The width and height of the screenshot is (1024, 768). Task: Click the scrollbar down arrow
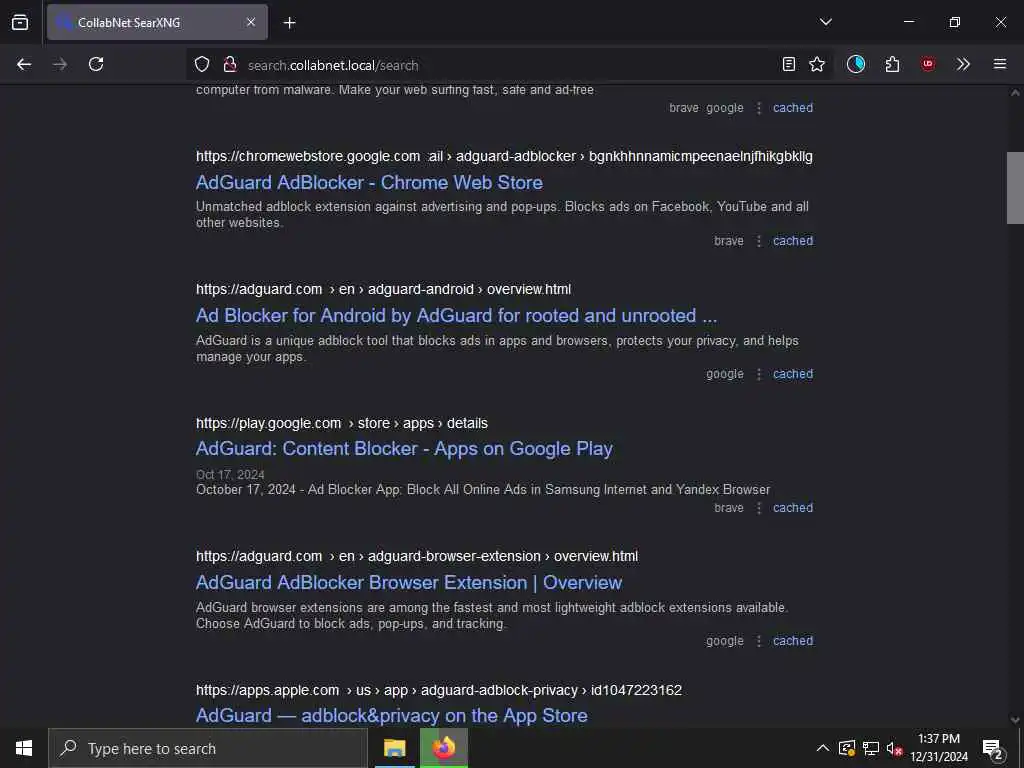(x=1015, y=720)
